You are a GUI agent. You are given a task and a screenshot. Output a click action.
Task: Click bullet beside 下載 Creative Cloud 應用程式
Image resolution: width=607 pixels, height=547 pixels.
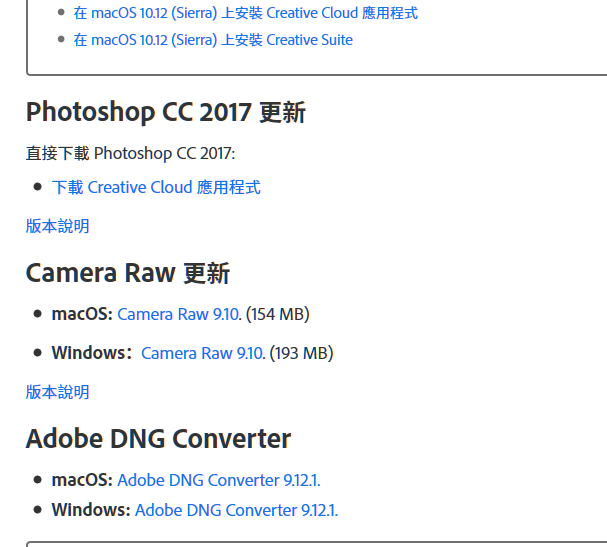tap(38, 187)
